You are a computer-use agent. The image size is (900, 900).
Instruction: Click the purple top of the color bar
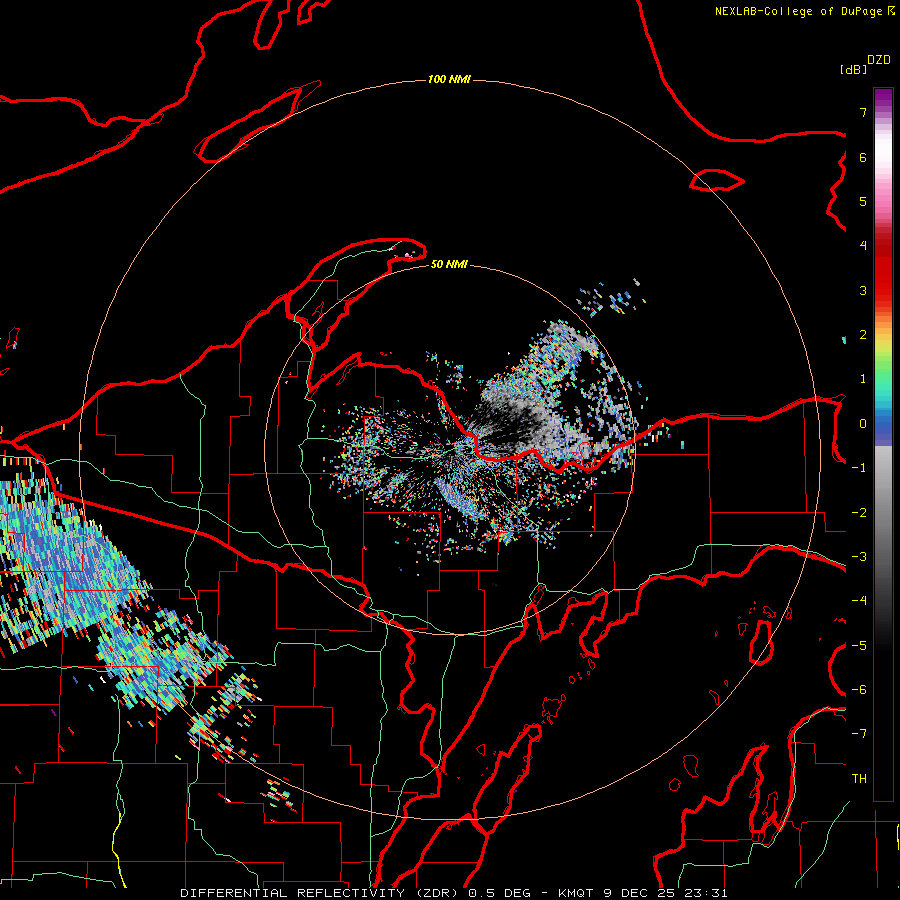[883, 98]
